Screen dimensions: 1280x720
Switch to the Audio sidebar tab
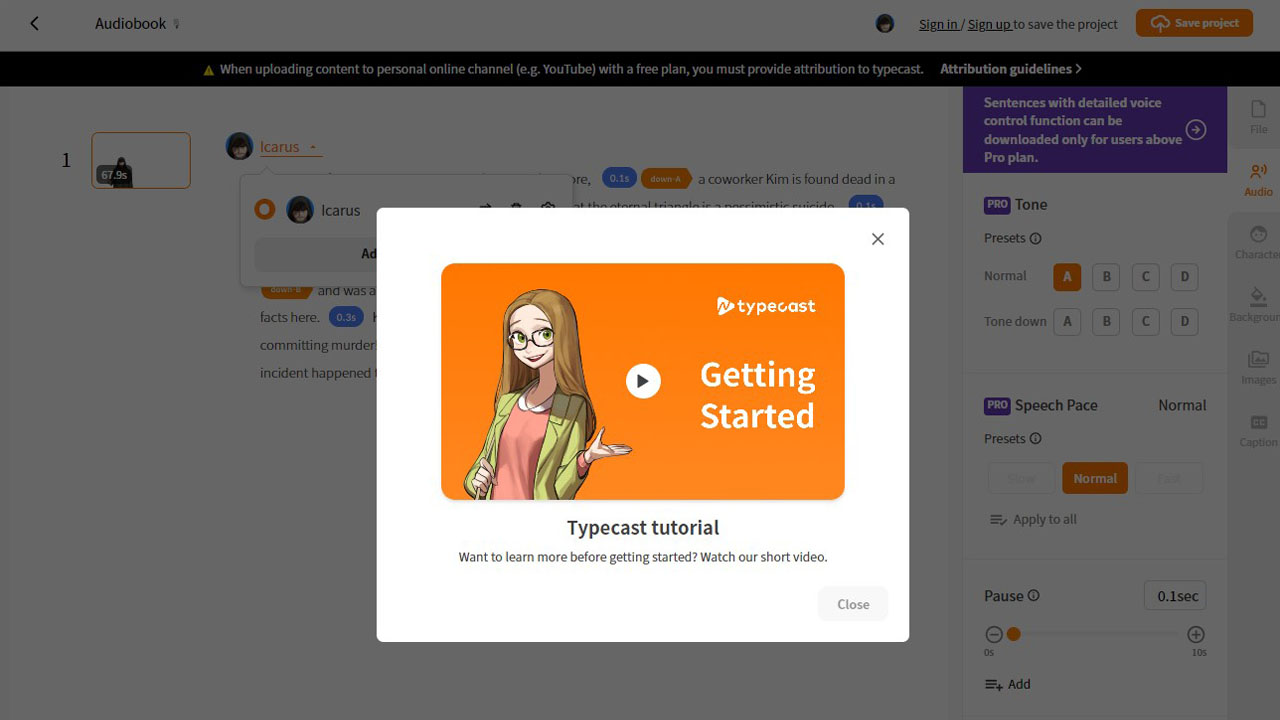tap(1258, 180)
